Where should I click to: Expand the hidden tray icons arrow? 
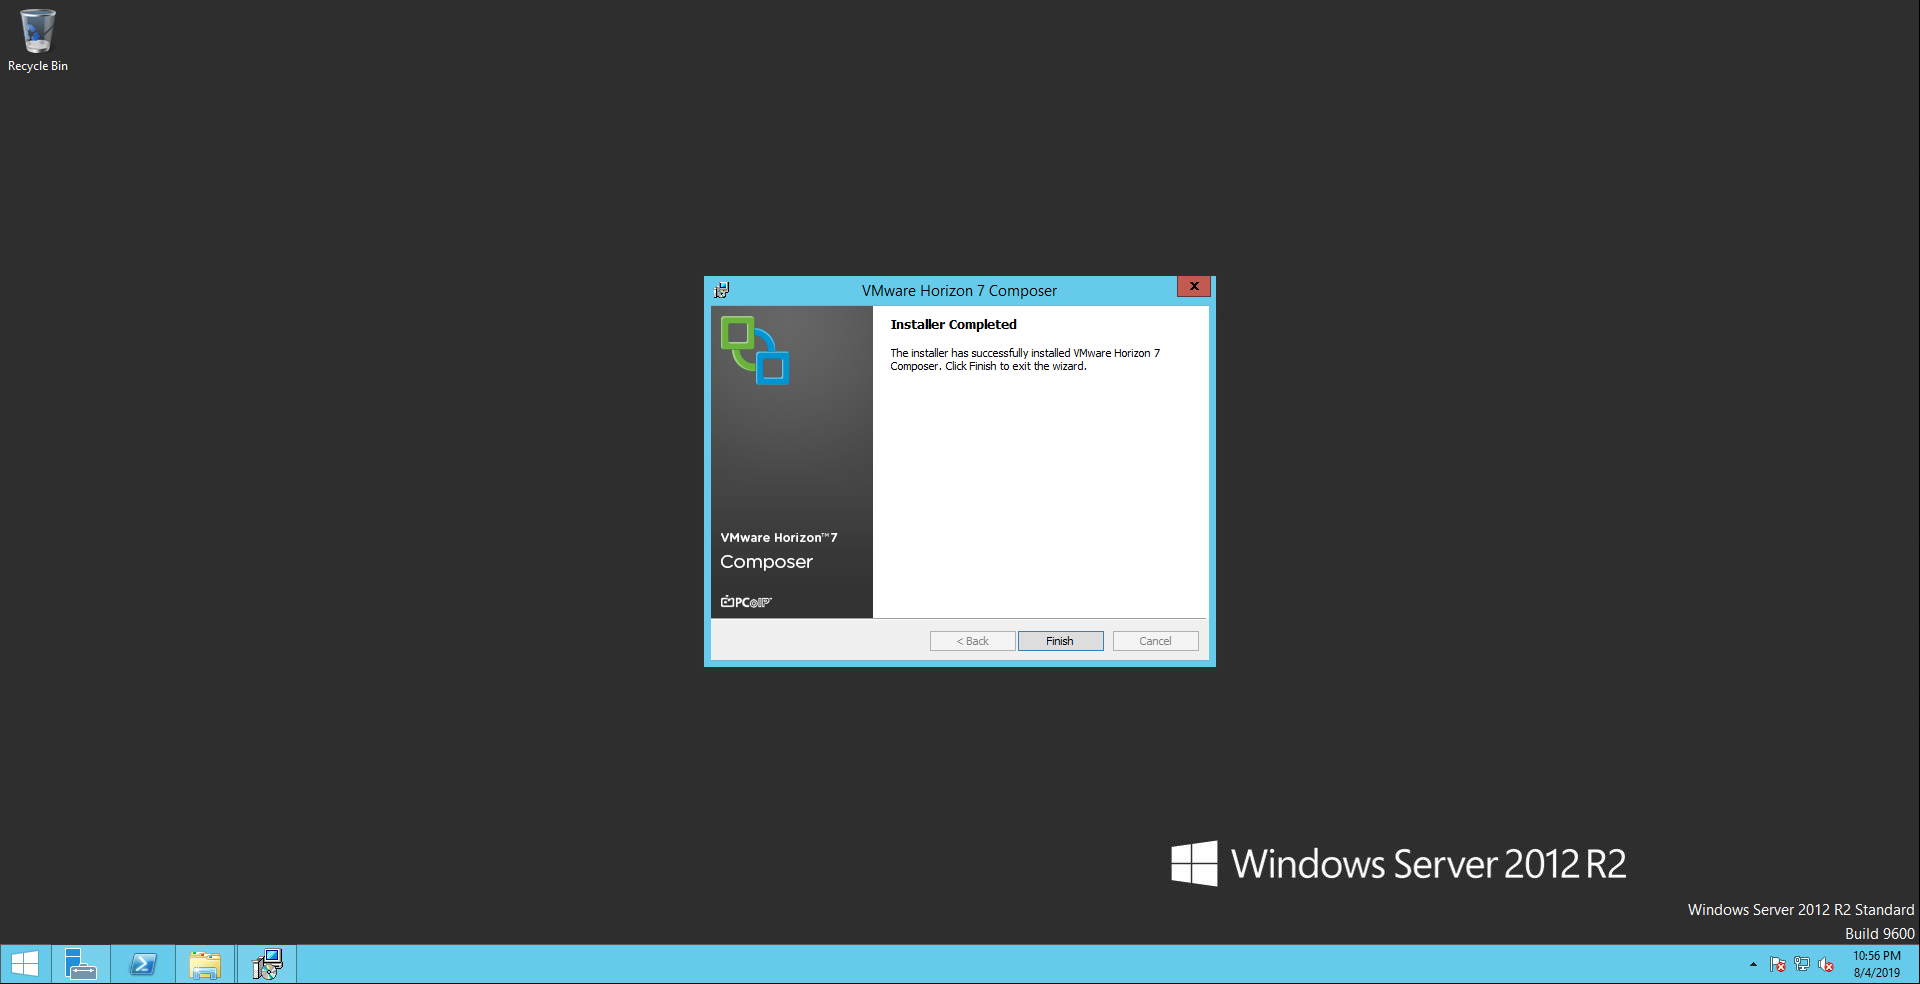coord(1753,965)
